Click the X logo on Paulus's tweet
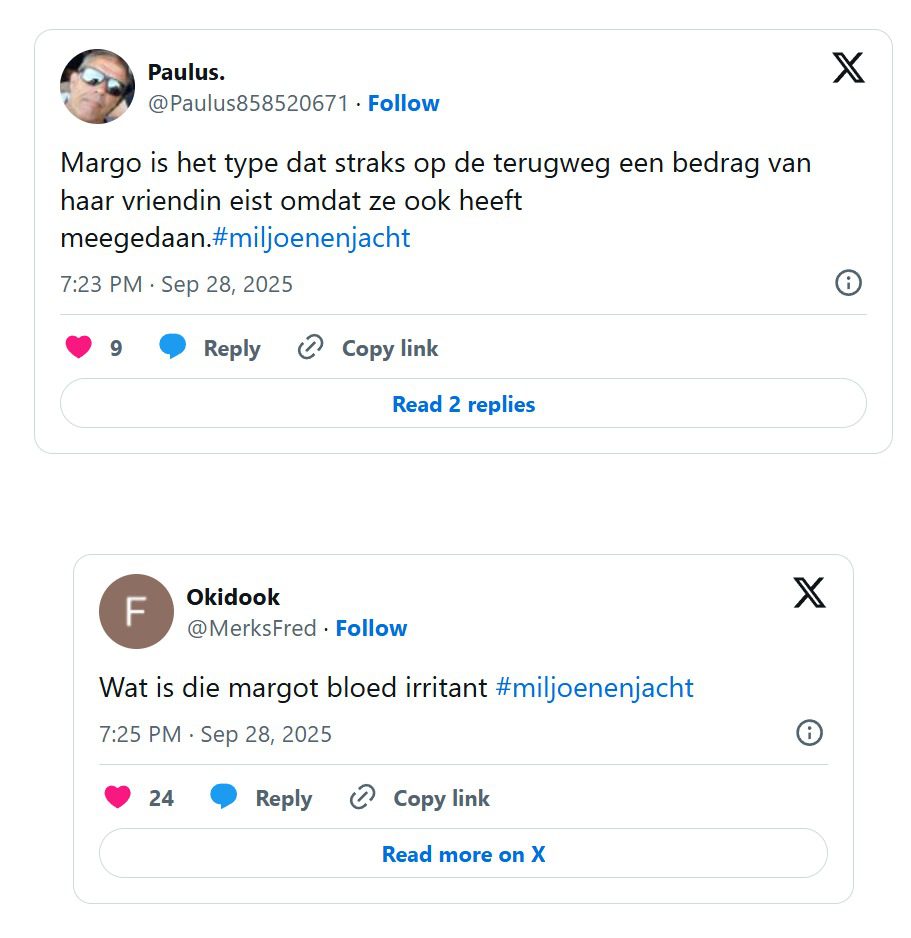 pyautogui.click(x=848, y=67)
